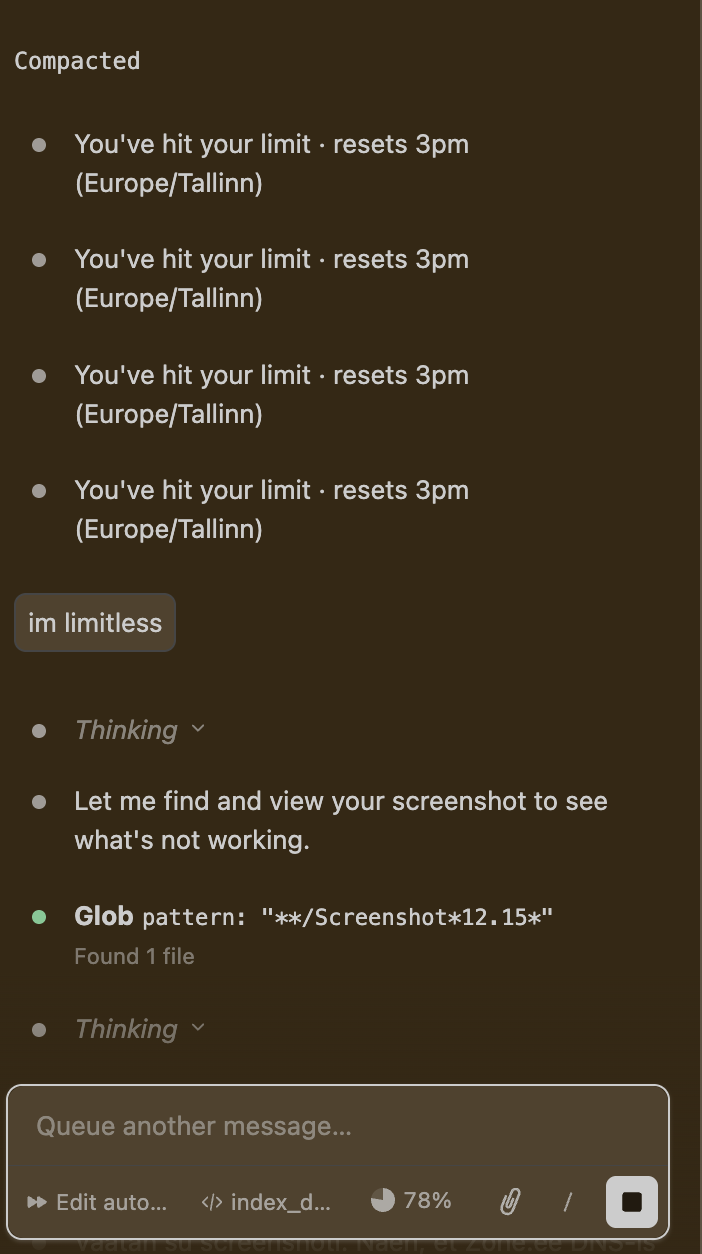
Task: Open the index_d file context item
Action: coord(279,1202)
